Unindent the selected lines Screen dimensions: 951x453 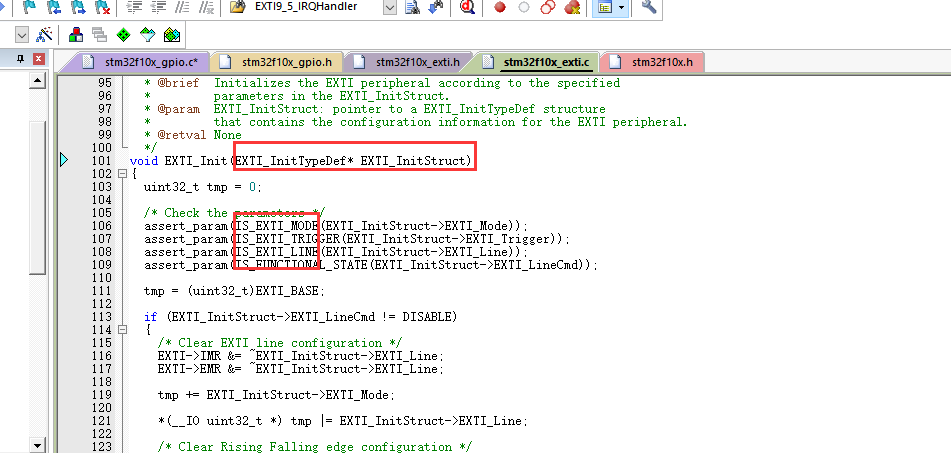pos(158,7)
